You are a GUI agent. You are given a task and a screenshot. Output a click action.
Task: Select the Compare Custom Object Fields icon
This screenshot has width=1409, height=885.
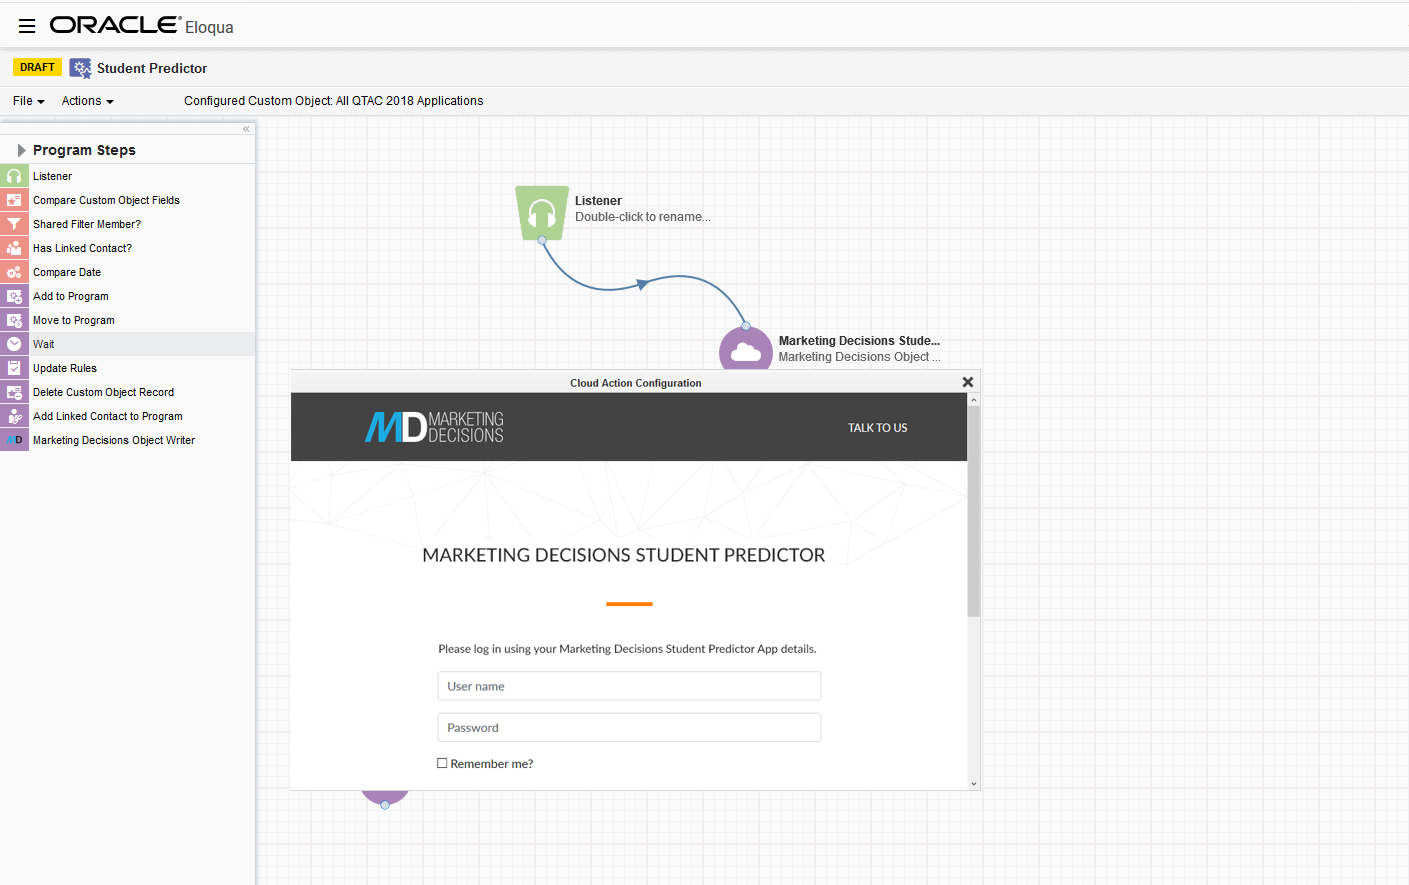(x=14, y=200)
